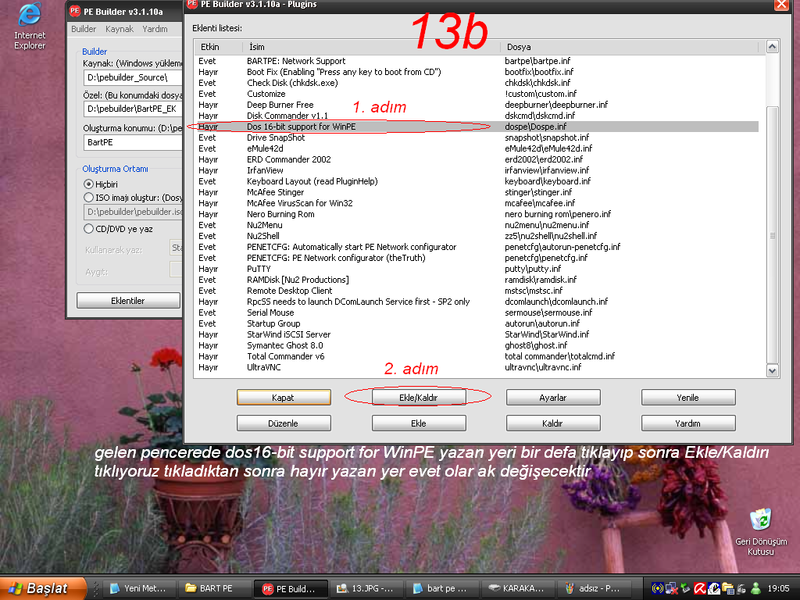Open Internet Explorer desktop icon

click(x=29, y=27)
